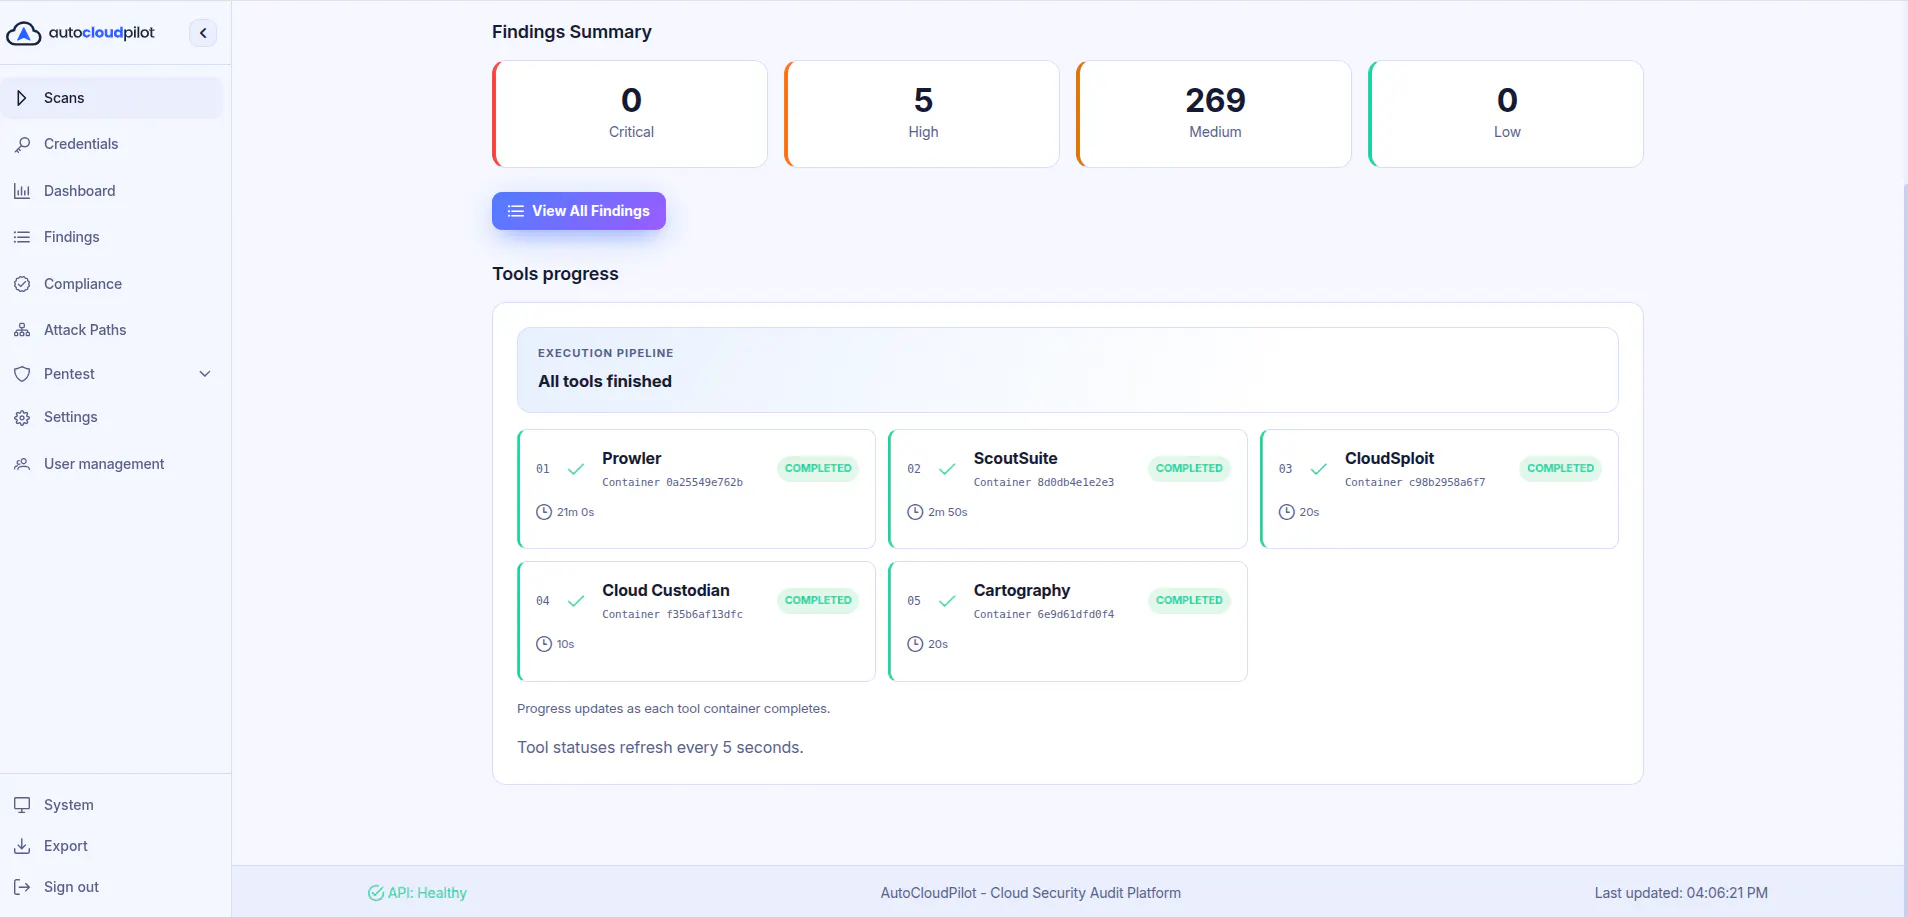Click the clock icon beside 10s

pos(544,644)
